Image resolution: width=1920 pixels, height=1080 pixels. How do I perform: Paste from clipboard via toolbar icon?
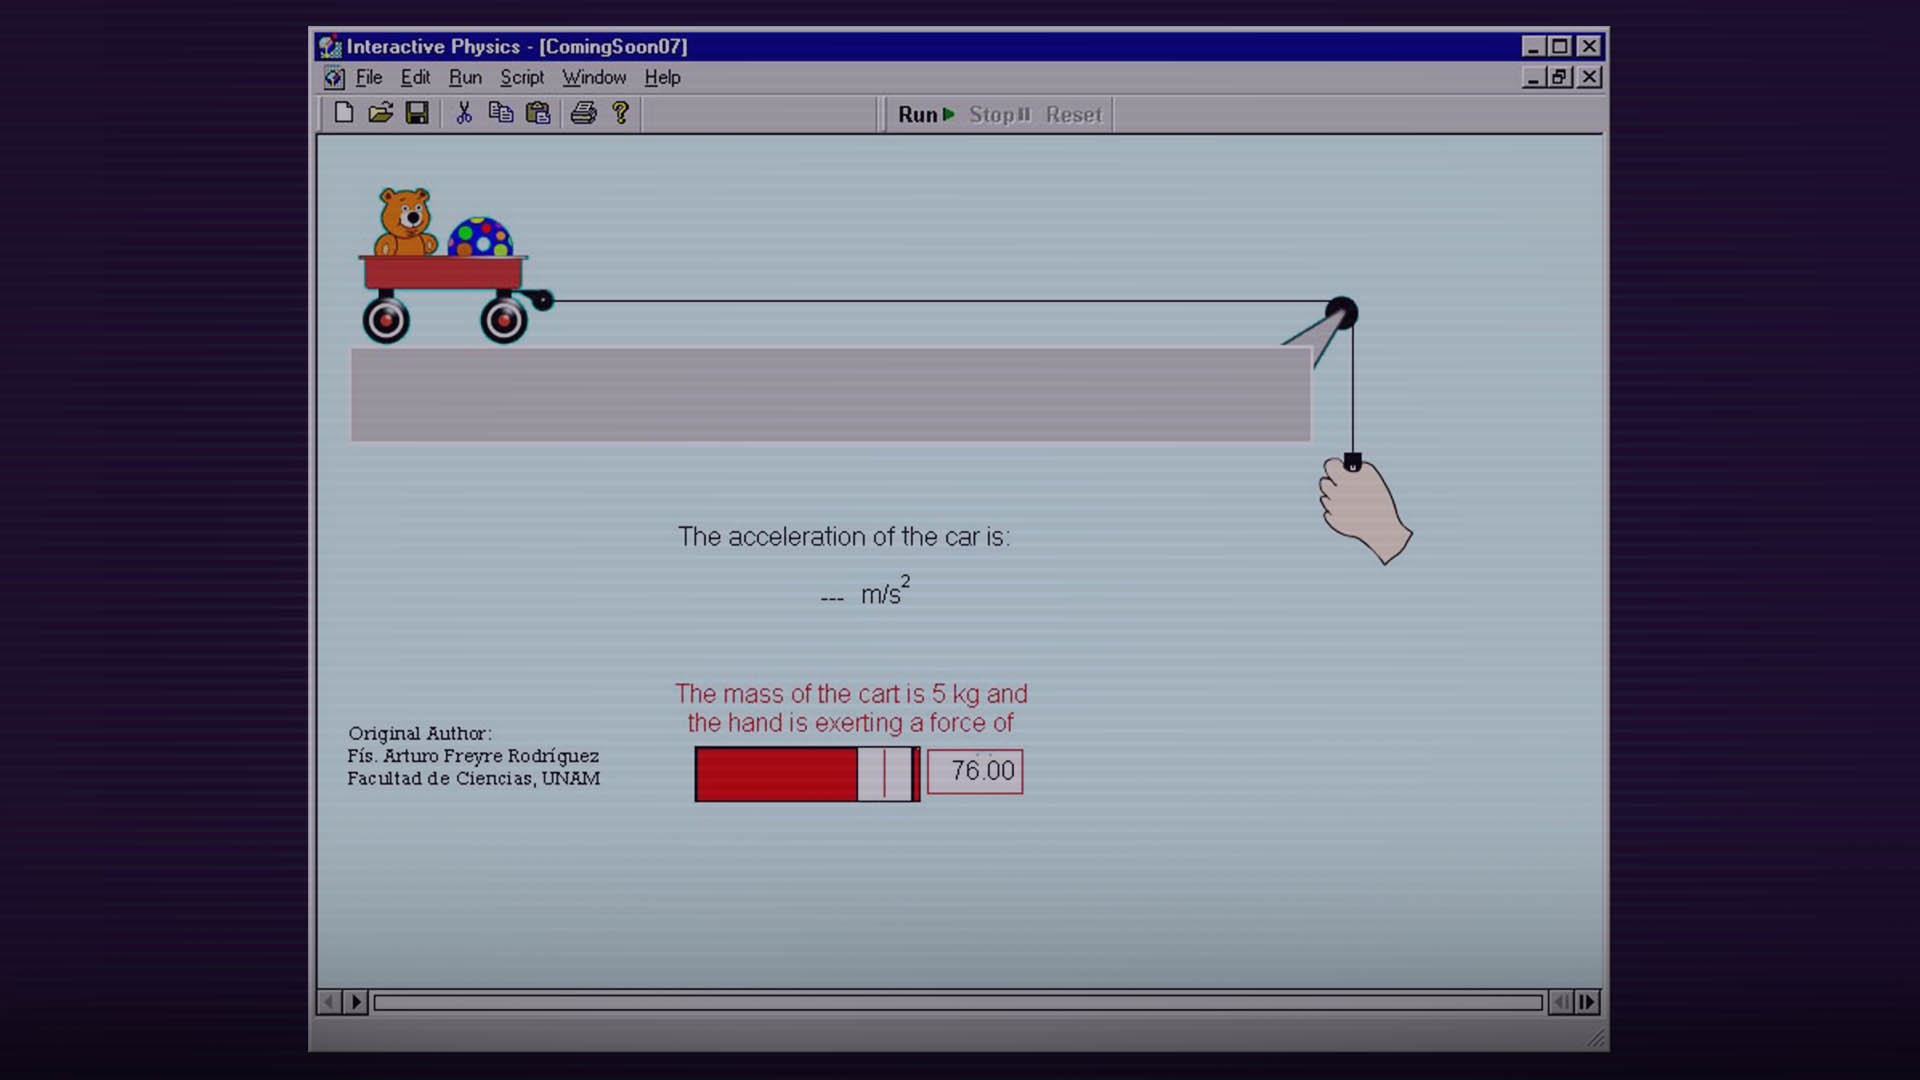coord(537,113)
